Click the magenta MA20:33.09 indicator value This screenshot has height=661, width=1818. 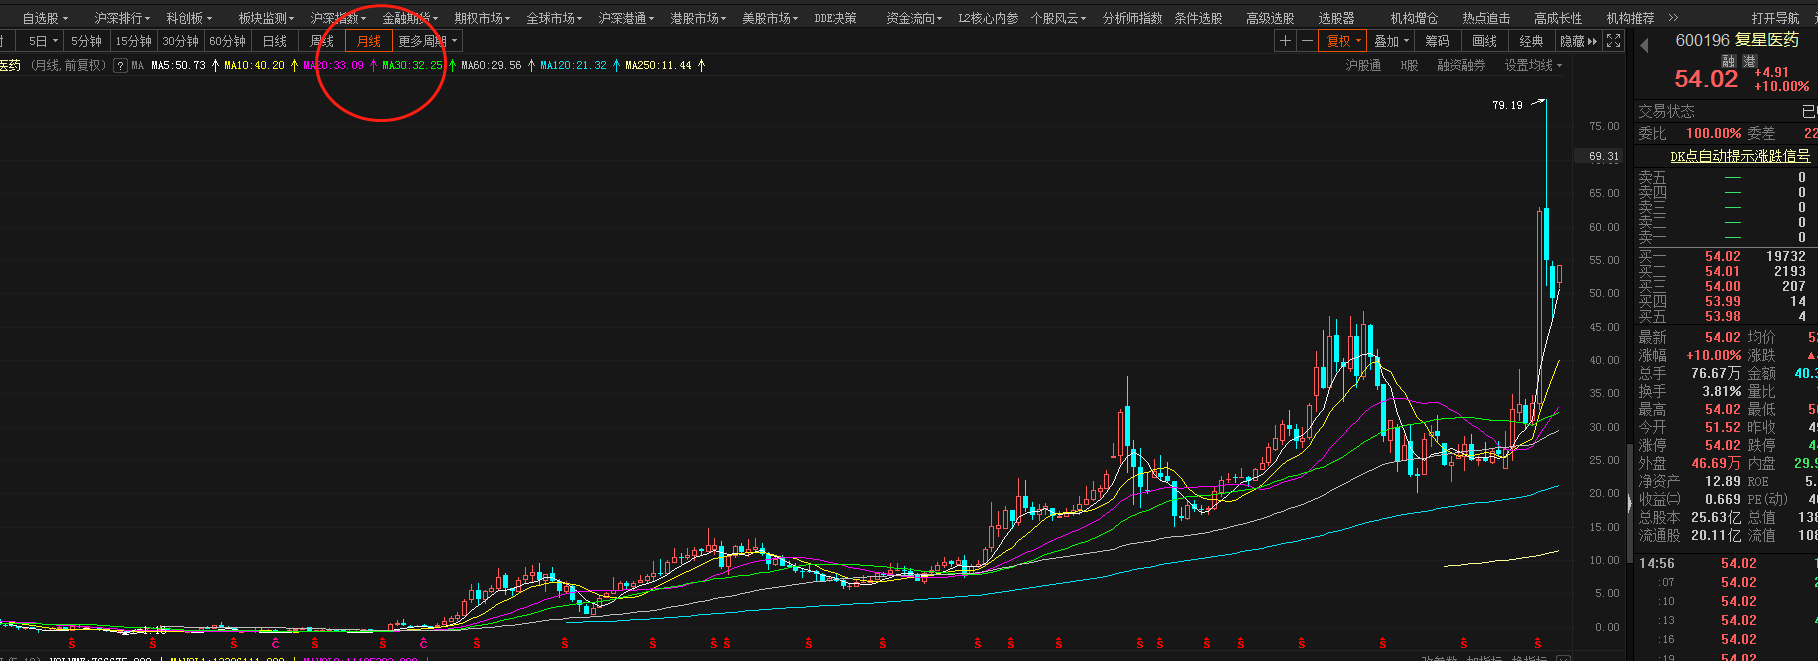coord(333,65)
